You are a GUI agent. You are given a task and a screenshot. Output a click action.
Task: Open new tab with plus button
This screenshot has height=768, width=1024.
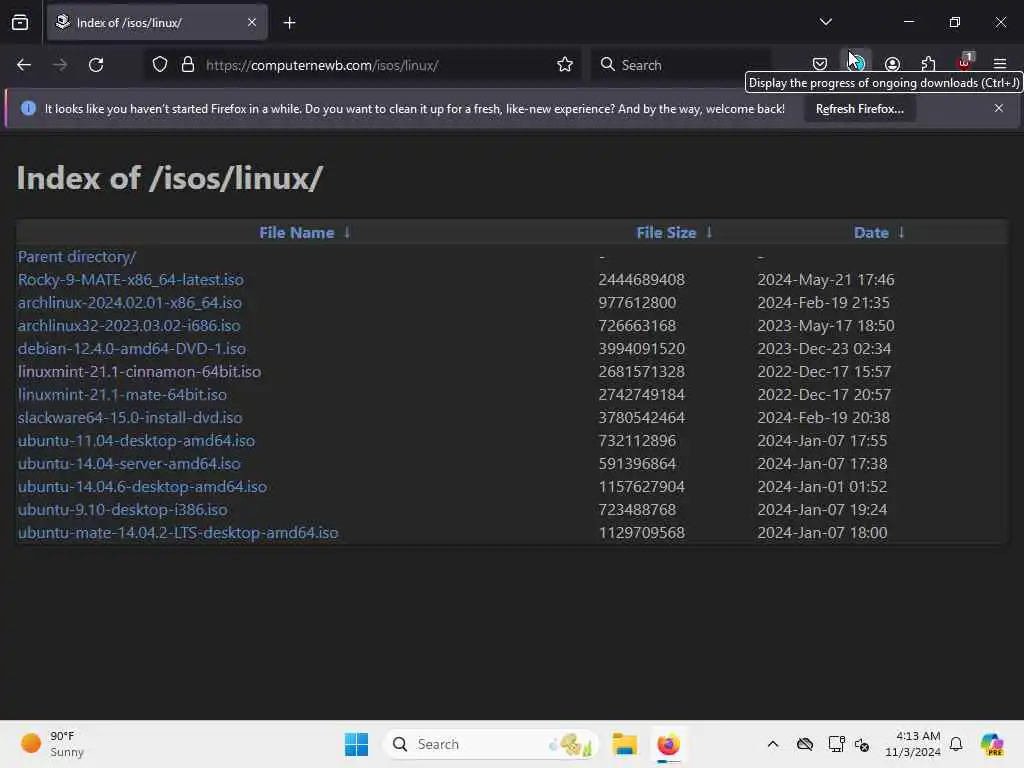pyautogui.click(x=289, y=23)
